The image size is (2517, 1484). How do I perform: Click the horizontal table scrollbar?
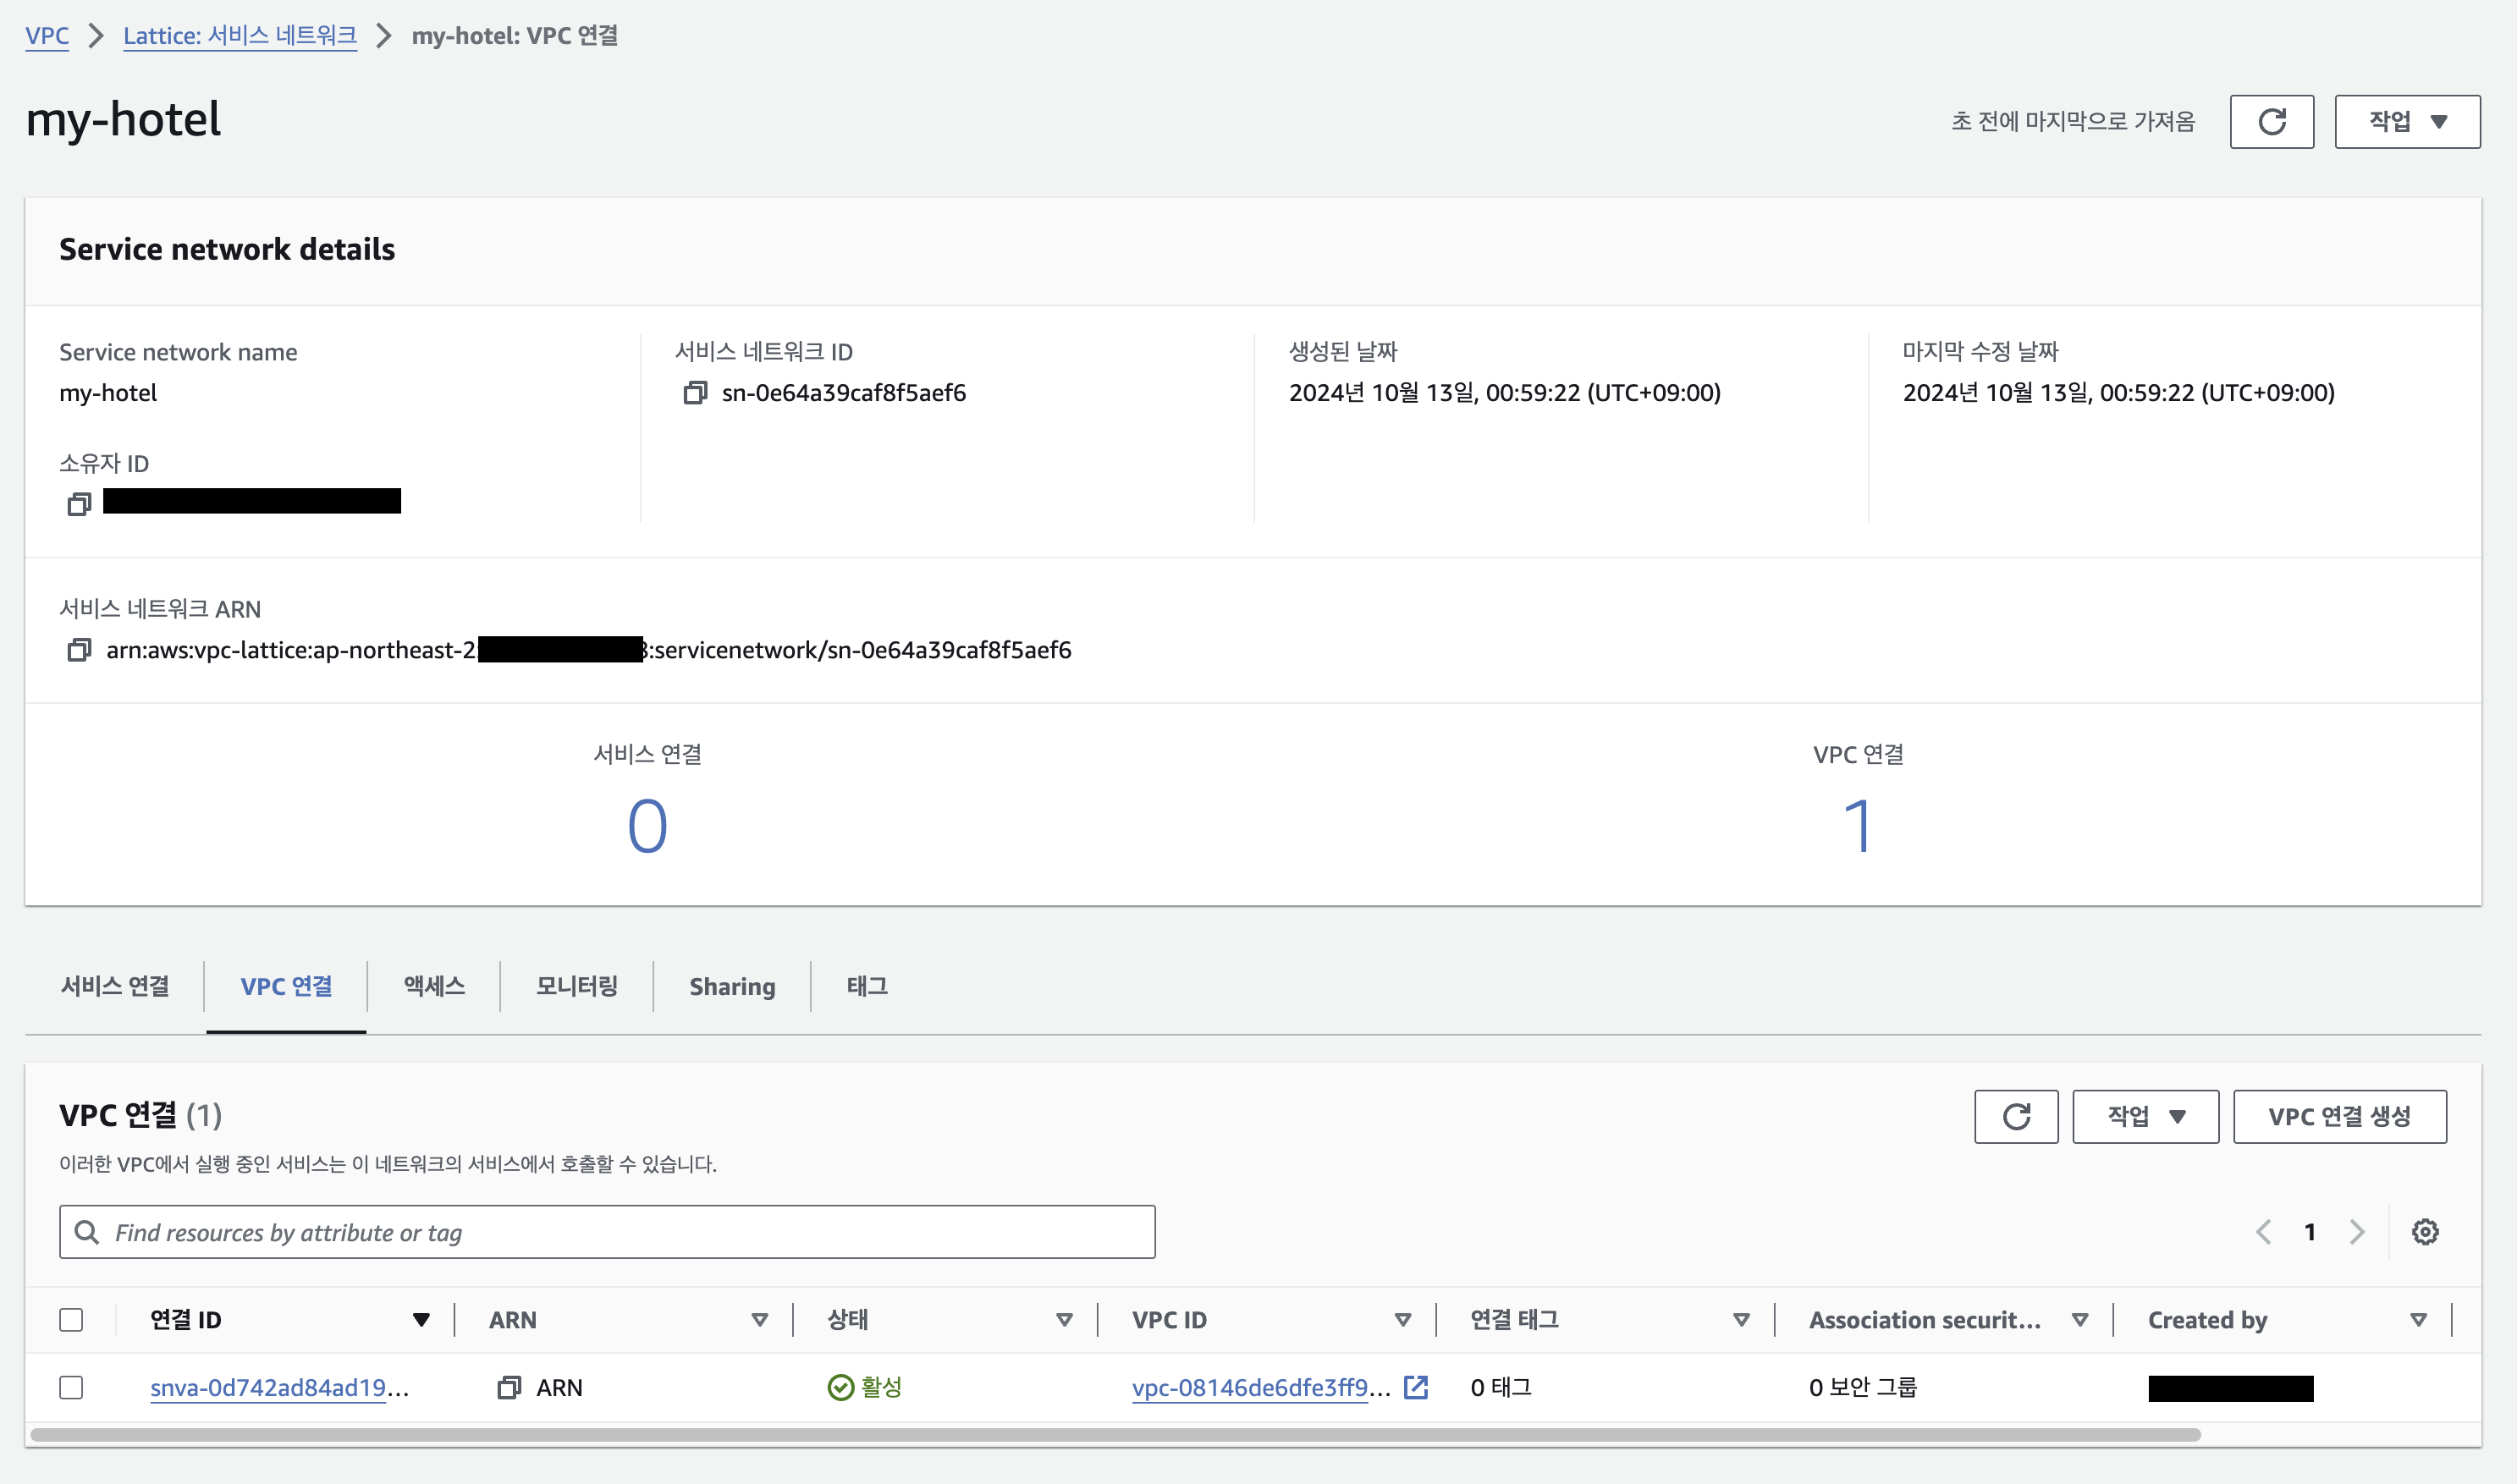point(1115,1435)
